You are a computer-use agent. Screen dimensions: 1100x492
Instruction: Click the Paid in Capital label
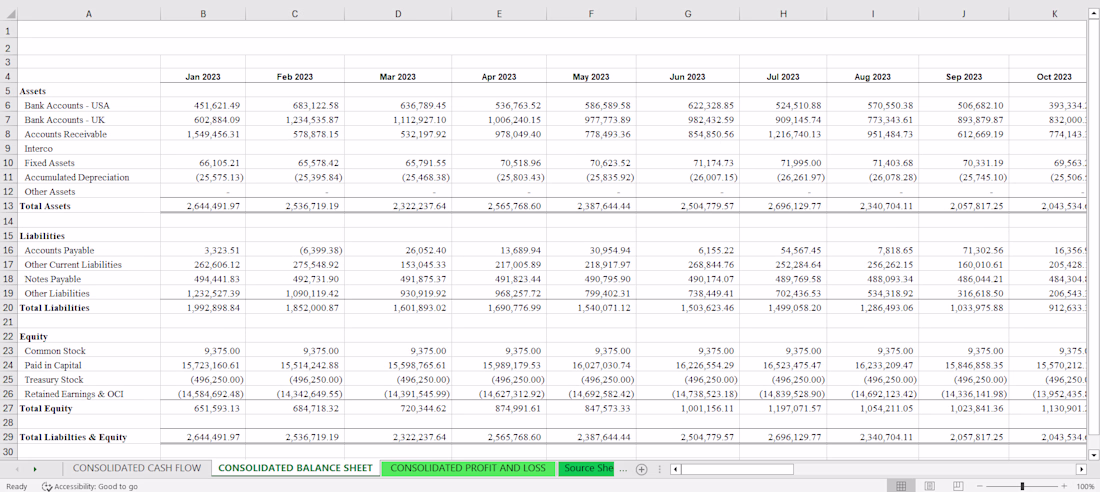(x=53, y=366)
